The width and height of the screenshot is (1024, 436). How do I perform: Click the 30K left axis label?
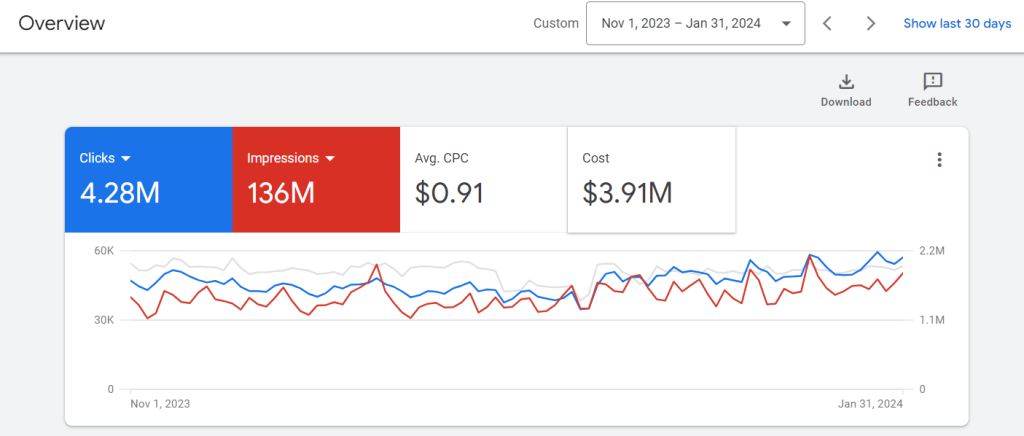[104, 320]
